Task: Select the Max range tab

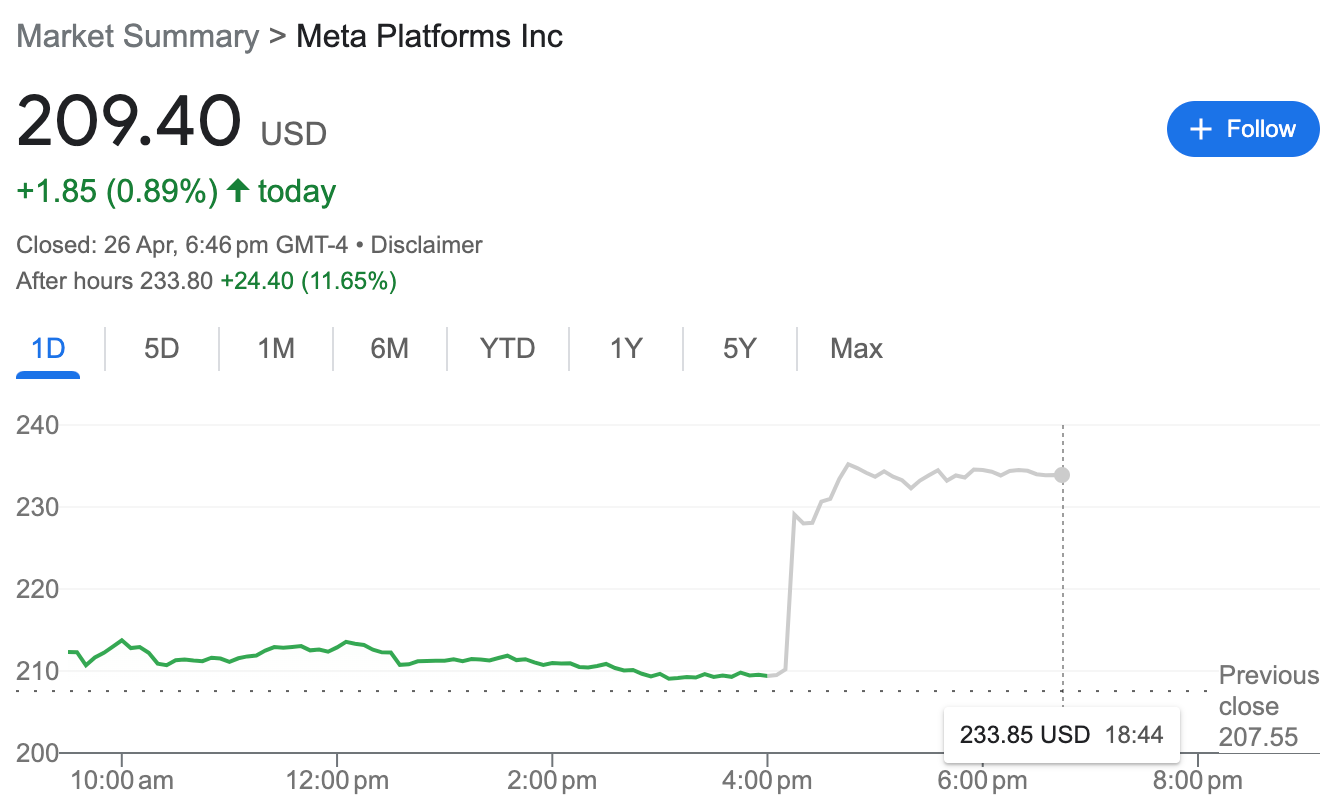Action: 856,349
